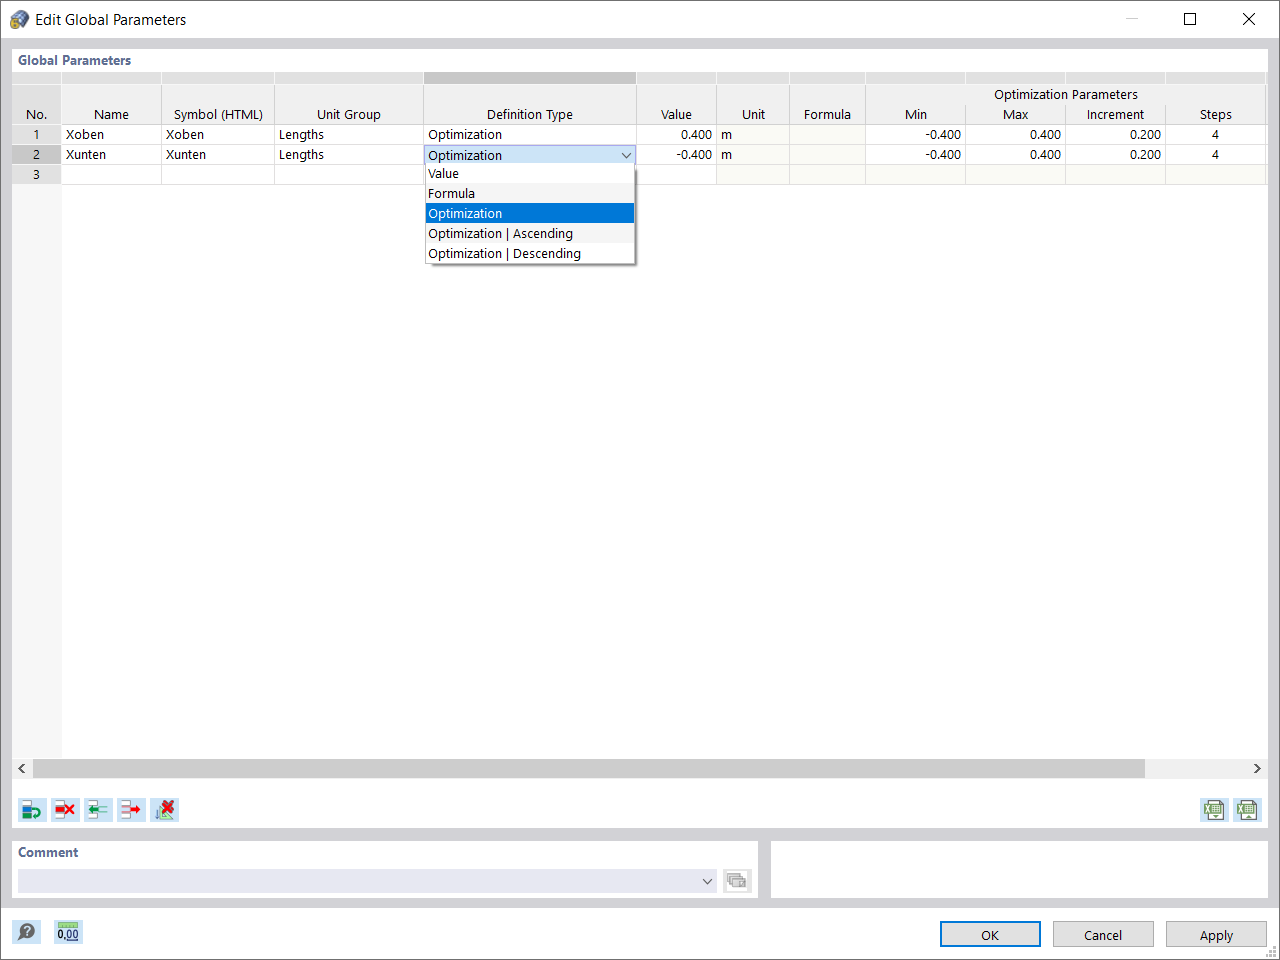Click the horizontal scrollbar thumb
Image resolution: width=1280 pixels, height=960 pixels.
[x=589, y=768]
